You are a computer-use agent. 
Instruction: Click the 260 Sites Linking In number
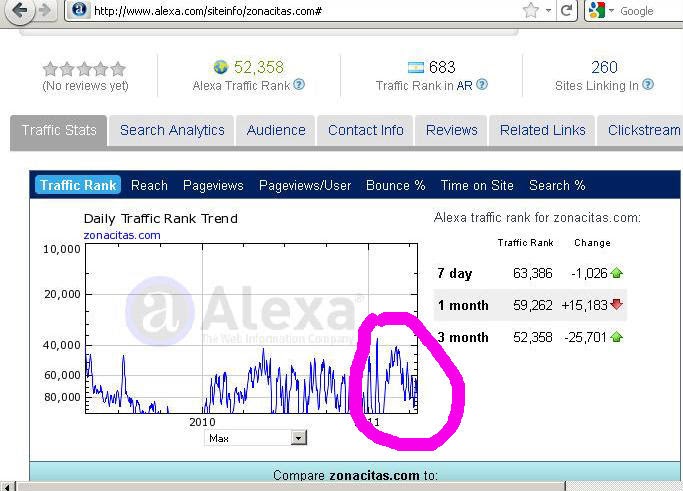click(x=604, y=67)
